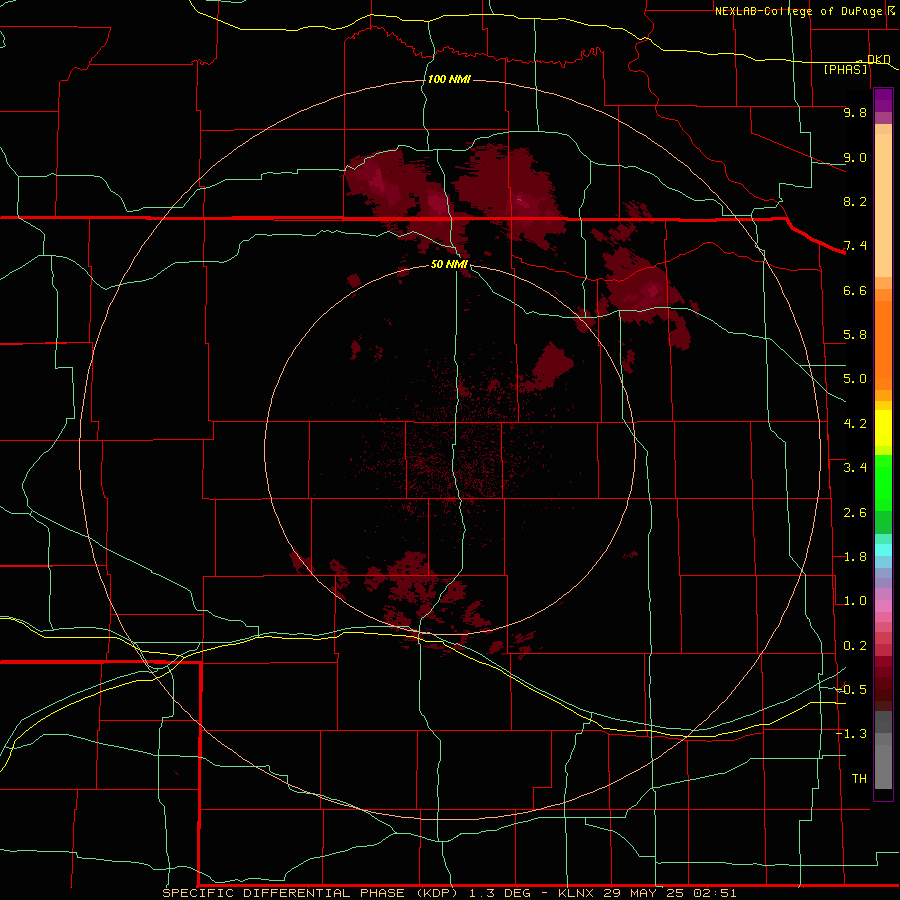The image size is (900, 900).
Task: Pick the cyan swatch on the color scale
Action: click(883, 549)
